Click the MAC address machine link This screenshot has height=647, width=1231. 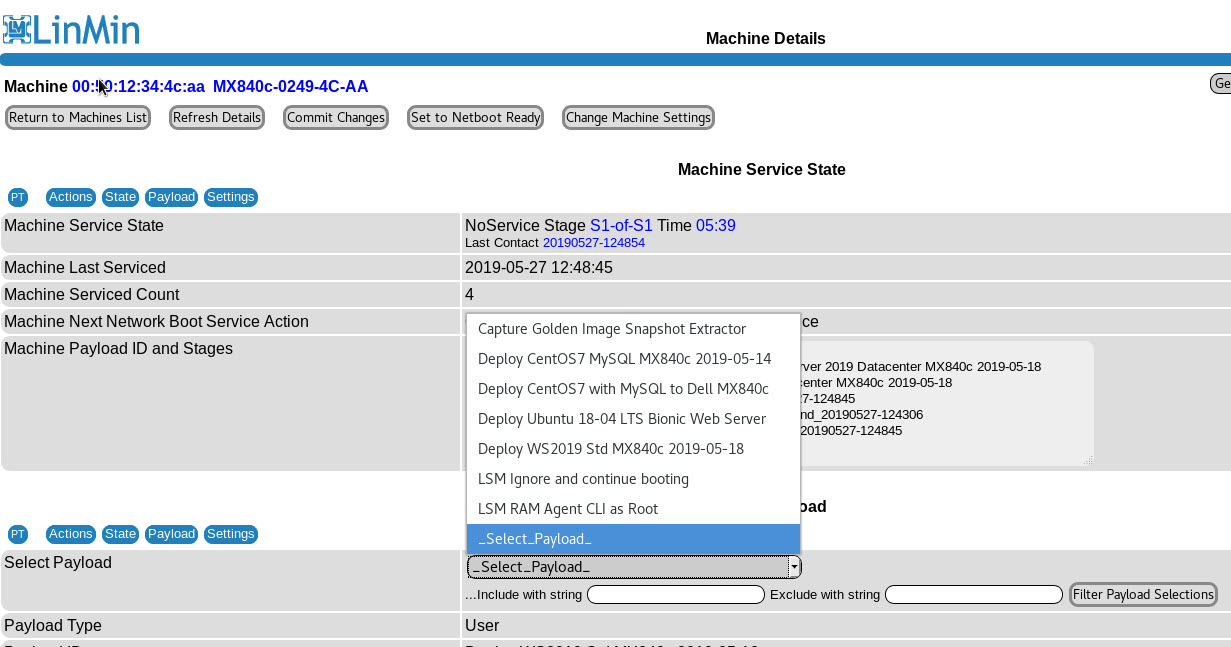(x=138, y=87)
